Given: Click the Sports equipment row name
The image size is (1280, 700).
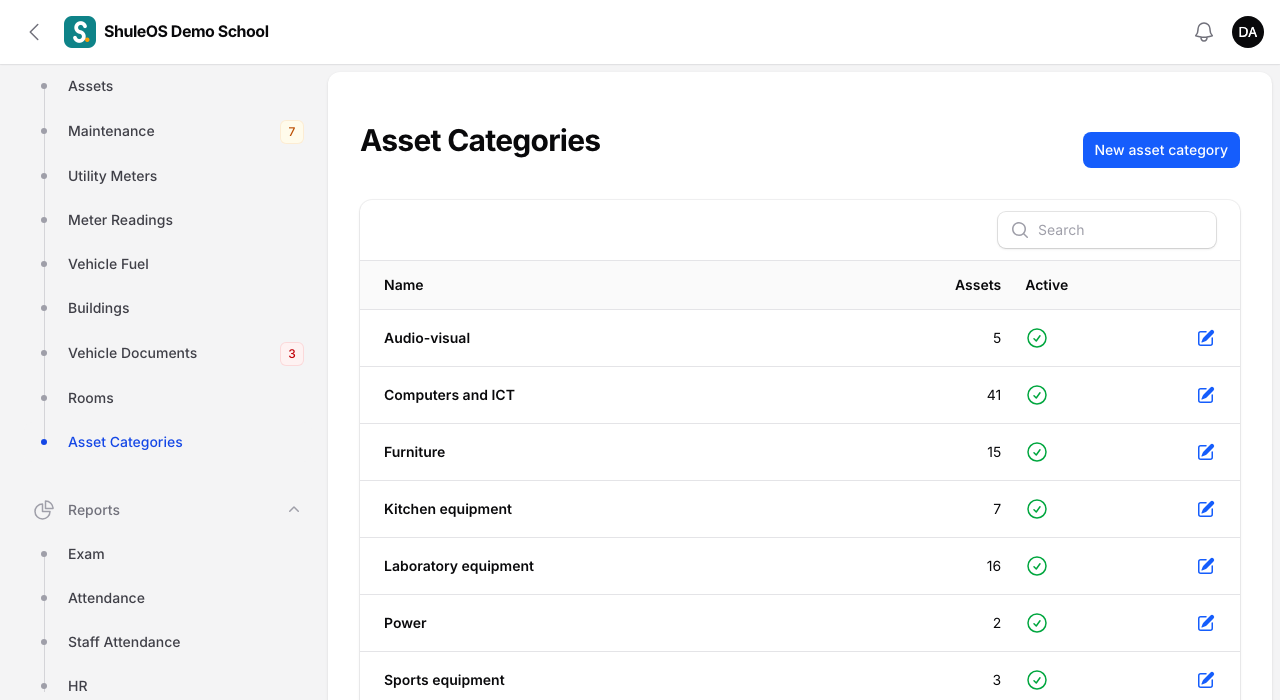Looking at the screenshot, I should (x=444, y=680).
